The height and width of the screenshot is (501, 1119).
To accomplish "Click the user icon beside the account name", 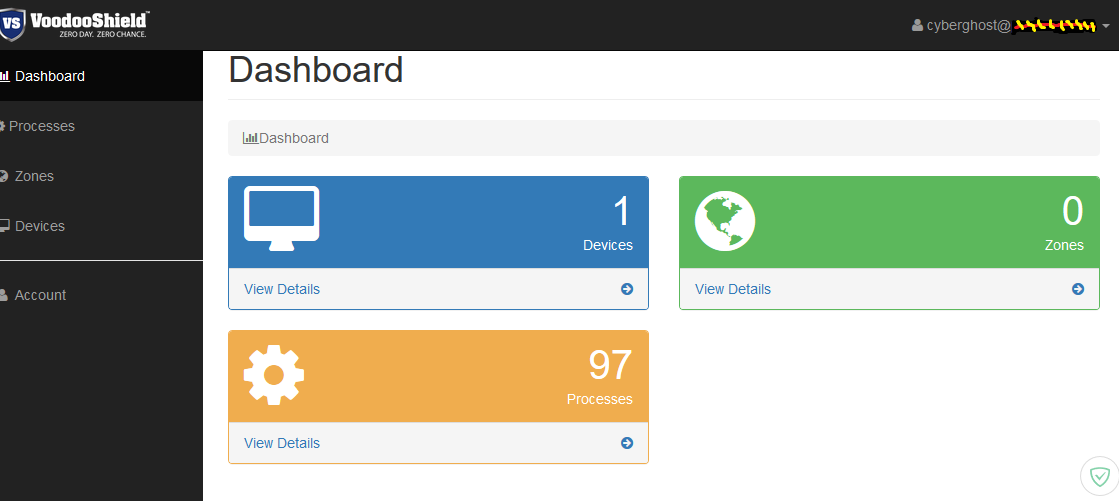I will (x=917, y=25).
